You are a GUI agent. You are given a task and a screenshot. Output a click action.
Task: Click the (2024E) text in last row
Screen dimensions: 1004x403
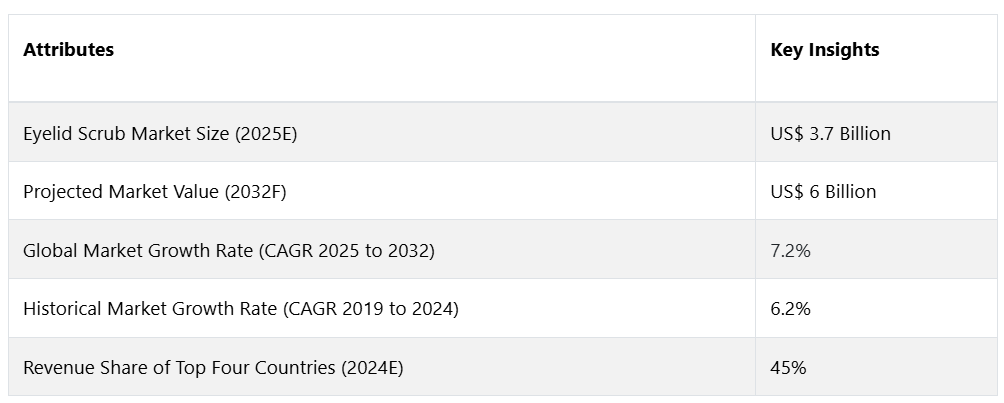click(x=372, y=368)
